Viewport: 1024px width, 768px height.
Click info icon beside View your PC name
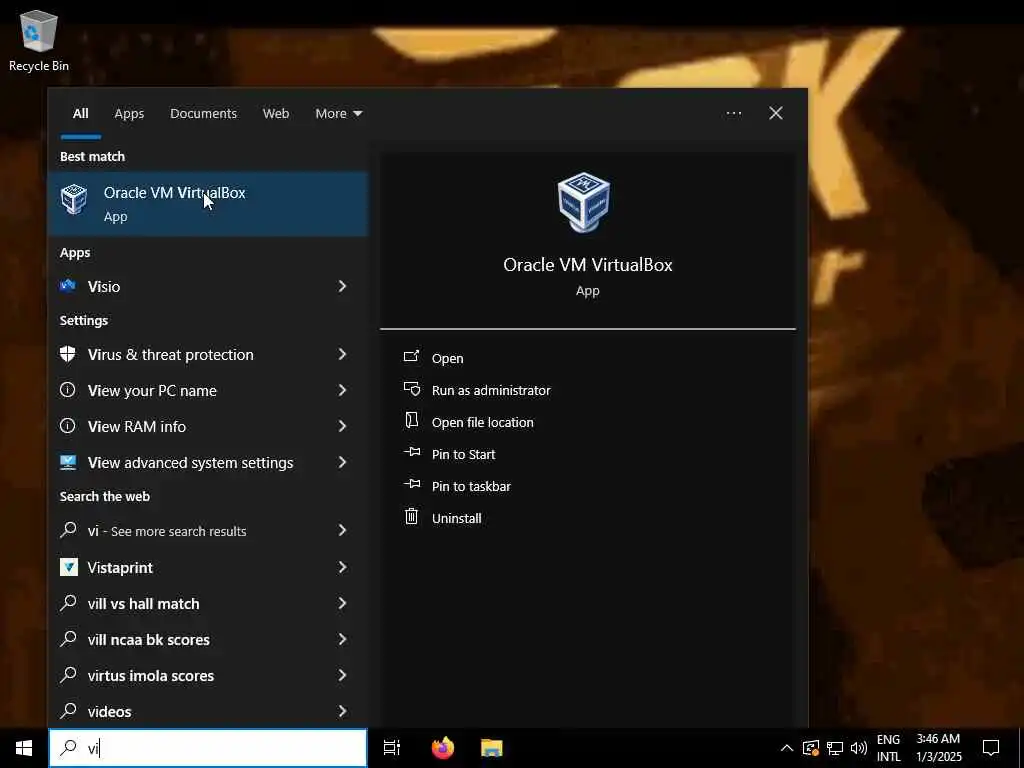coord(67,390)
